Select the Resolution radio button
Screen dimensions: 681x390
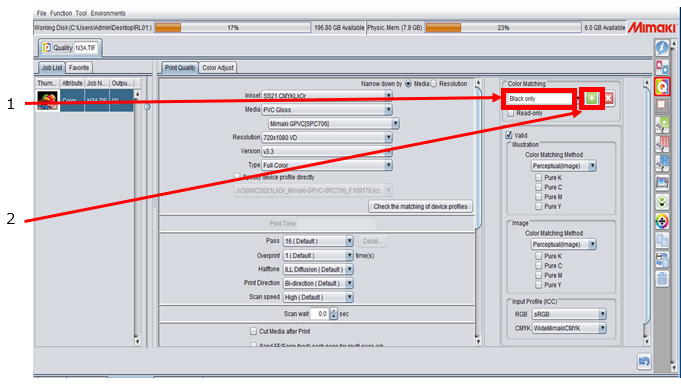(433, 84)
